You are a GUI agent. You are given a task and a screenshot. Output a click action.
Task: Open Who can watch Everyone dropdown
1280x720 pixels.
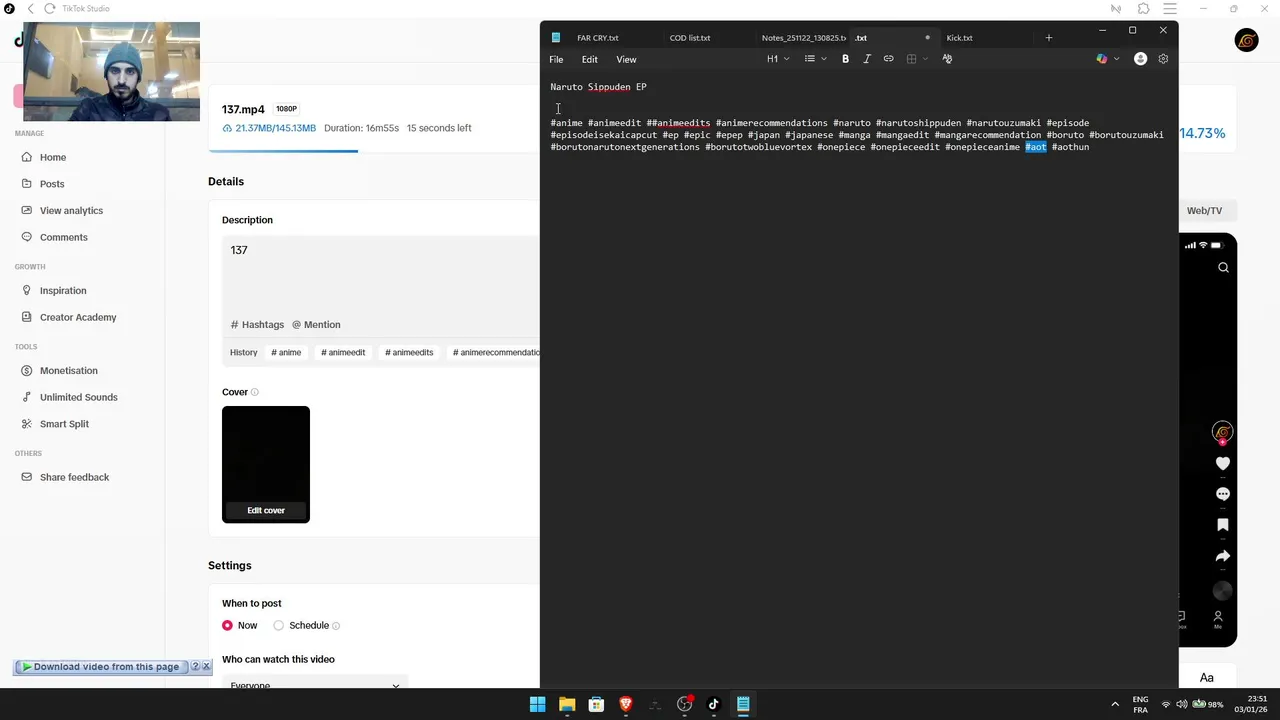pos(314,685)
